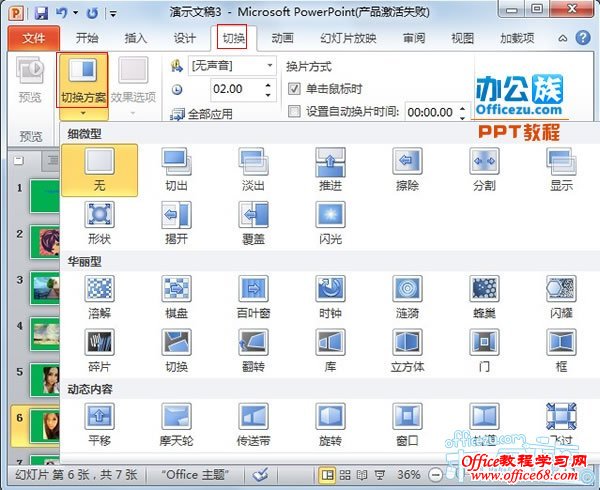Click the Save icon in quick access toolbar

point(41,13)
